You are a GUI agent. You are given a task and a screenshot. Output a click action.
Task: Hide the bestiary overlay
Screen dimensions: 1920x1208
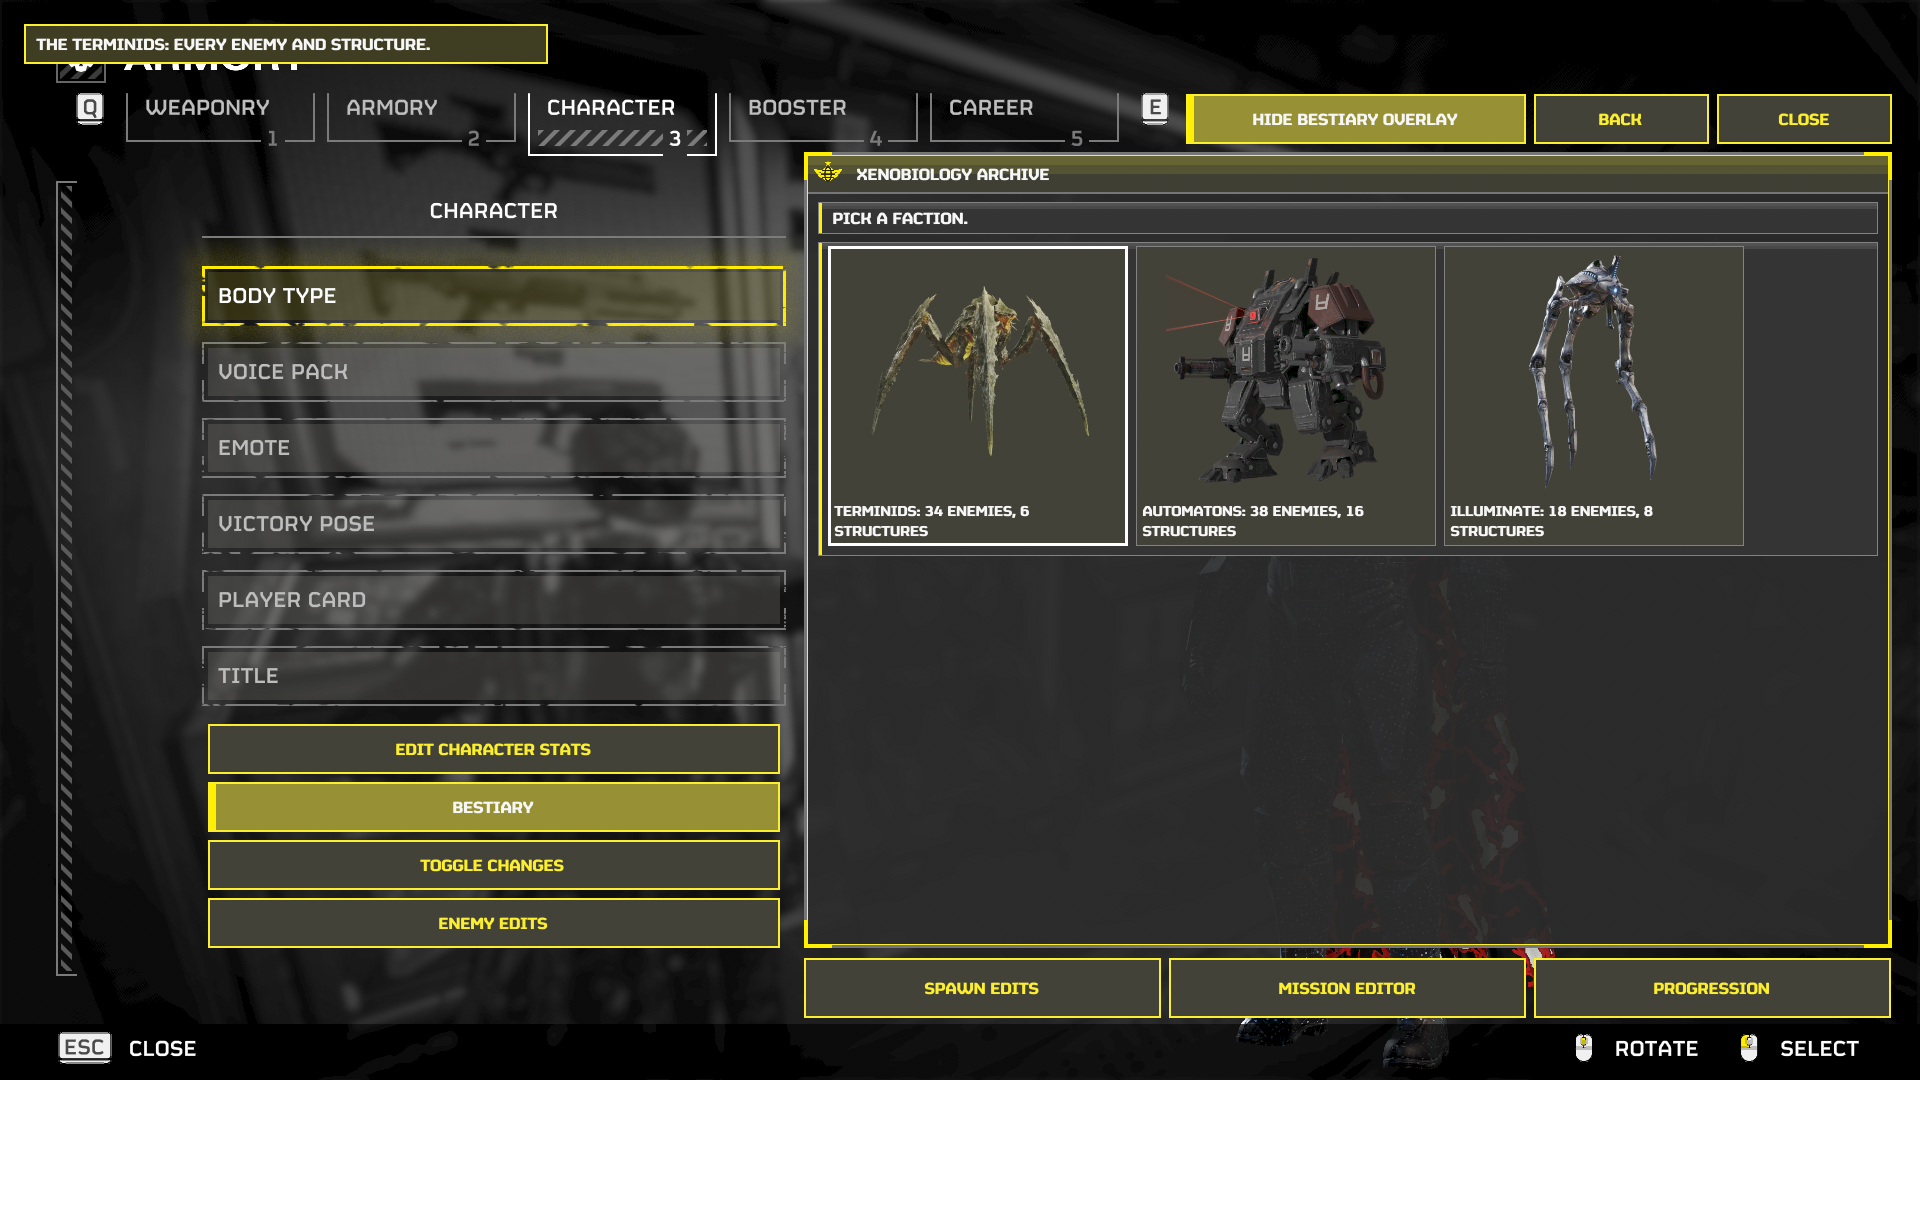(1355, 119)
